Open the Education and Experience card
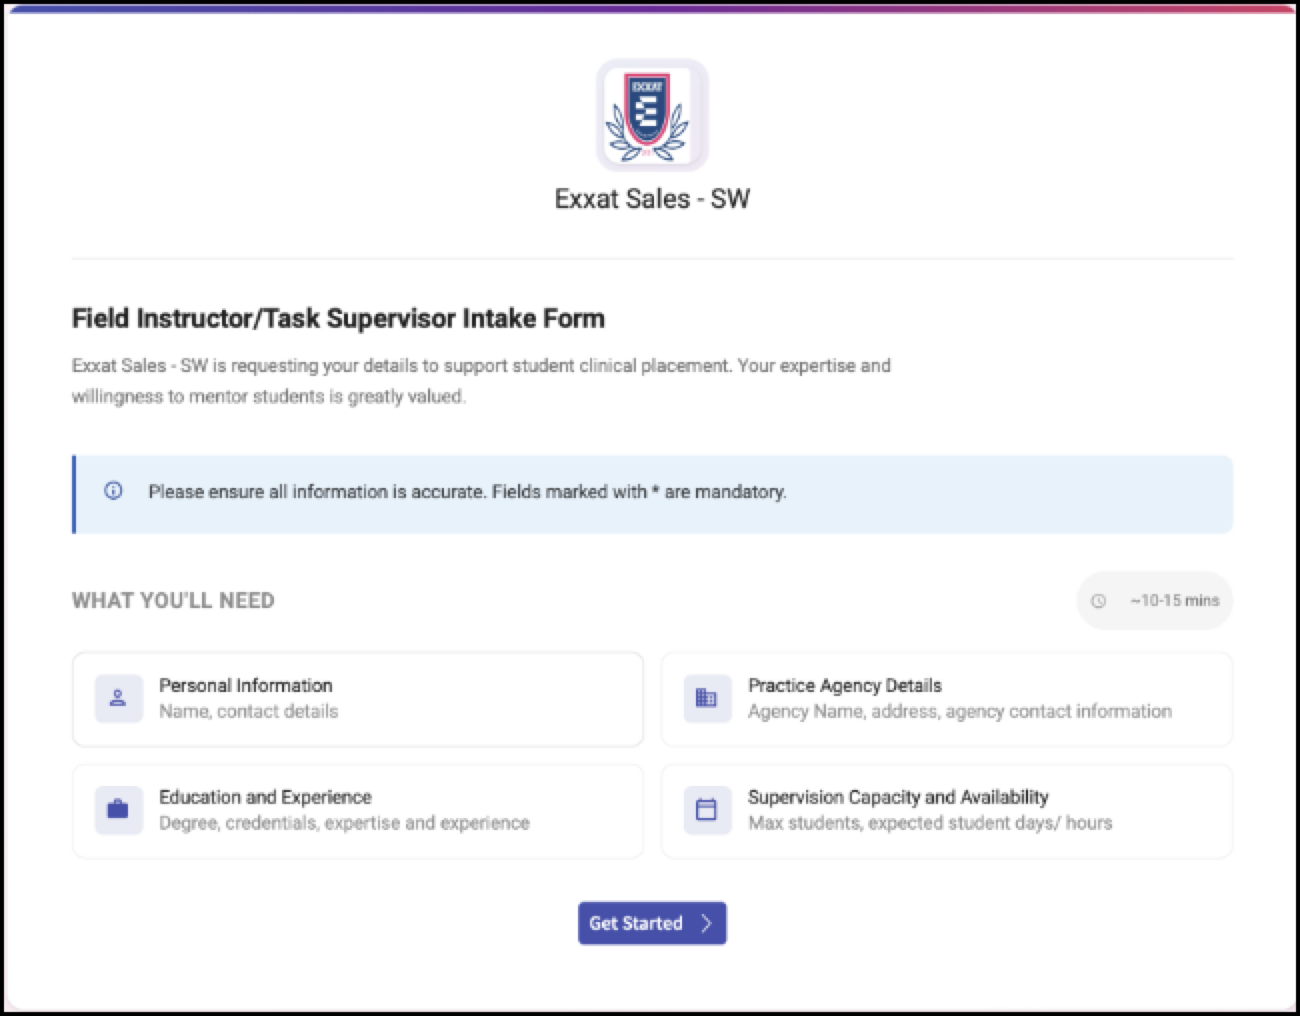 tap(358, 811)
